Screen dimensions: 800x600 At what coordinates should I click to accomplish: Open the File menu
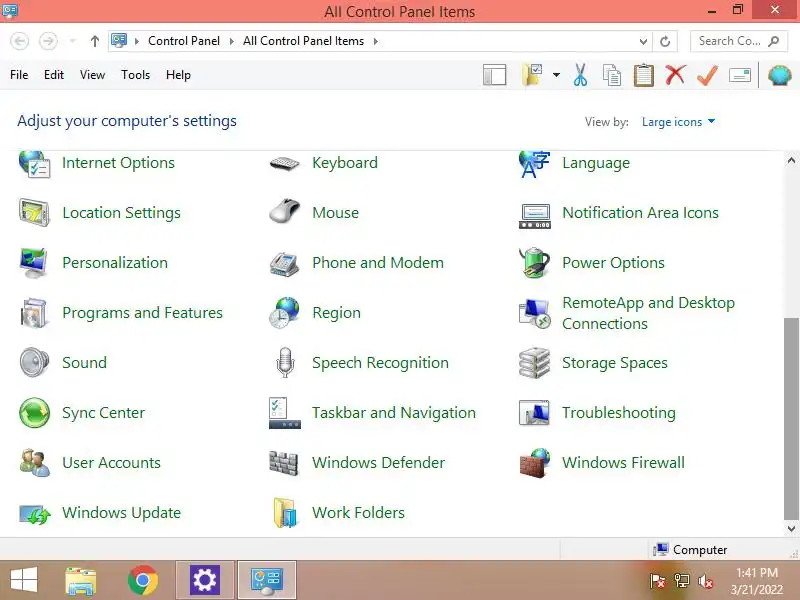coord(19,75)
